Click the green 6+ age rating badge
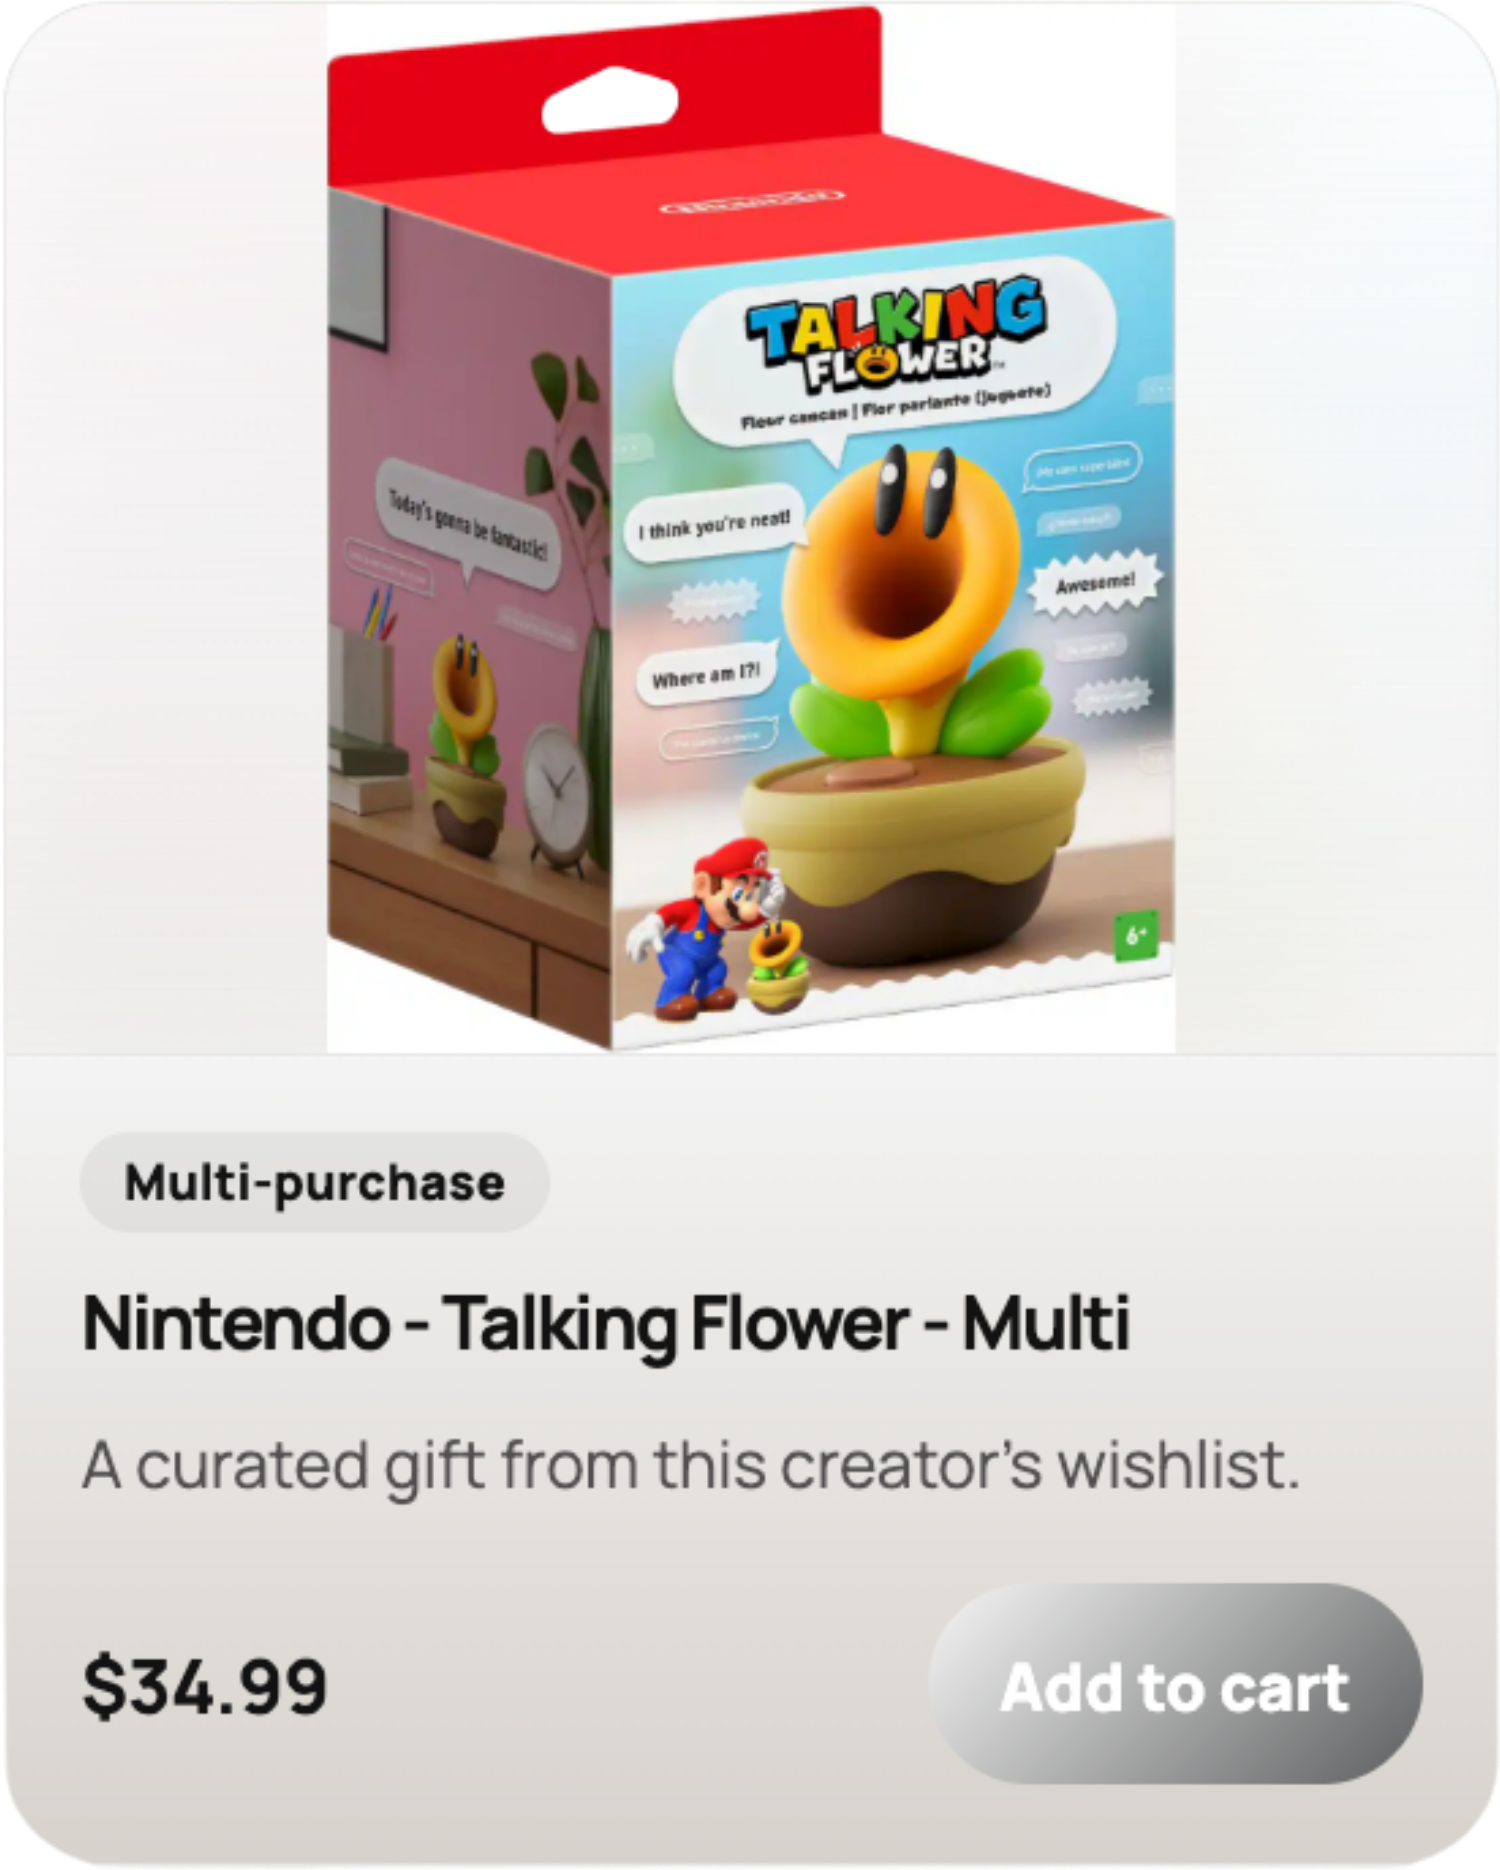1500x1870 pixels. pos(1135,935)
